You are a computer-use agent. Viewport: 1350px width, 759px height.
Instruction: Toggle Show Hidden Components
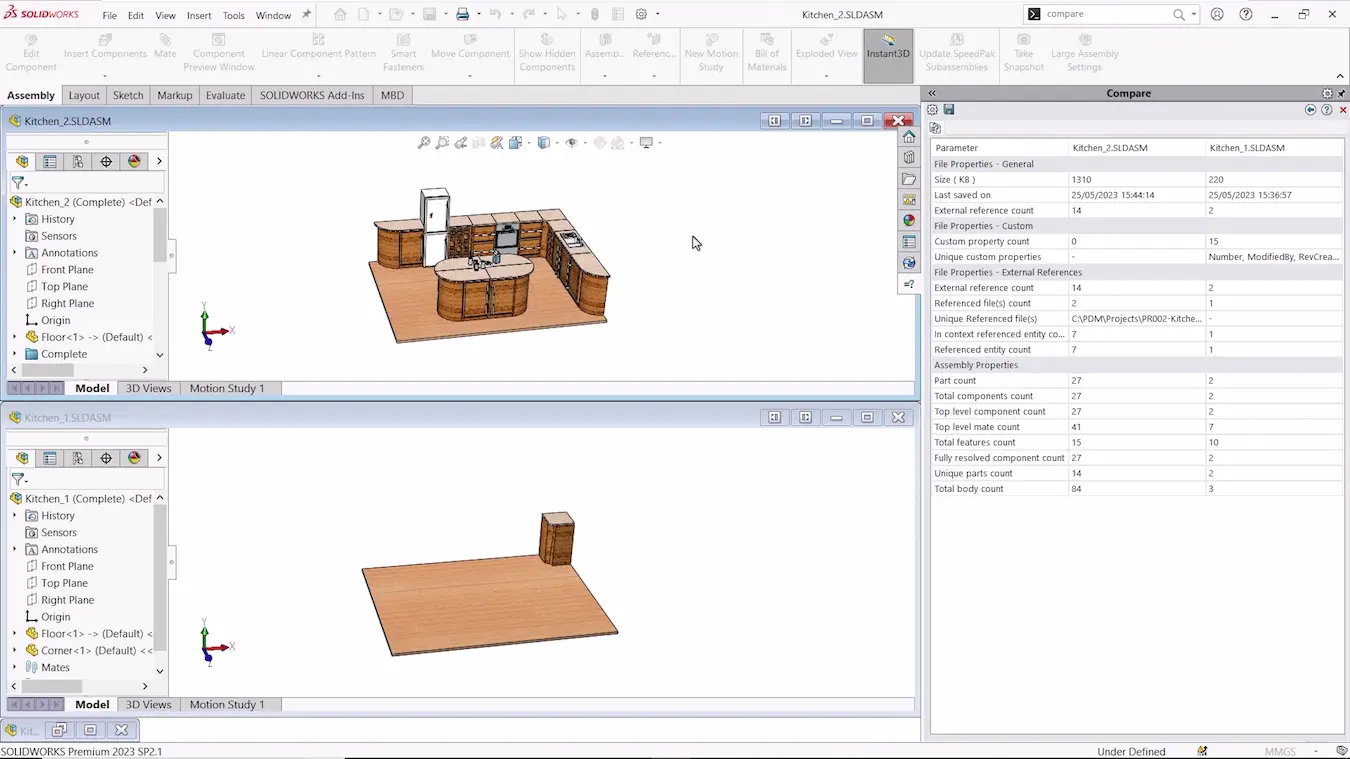(547, 50)
